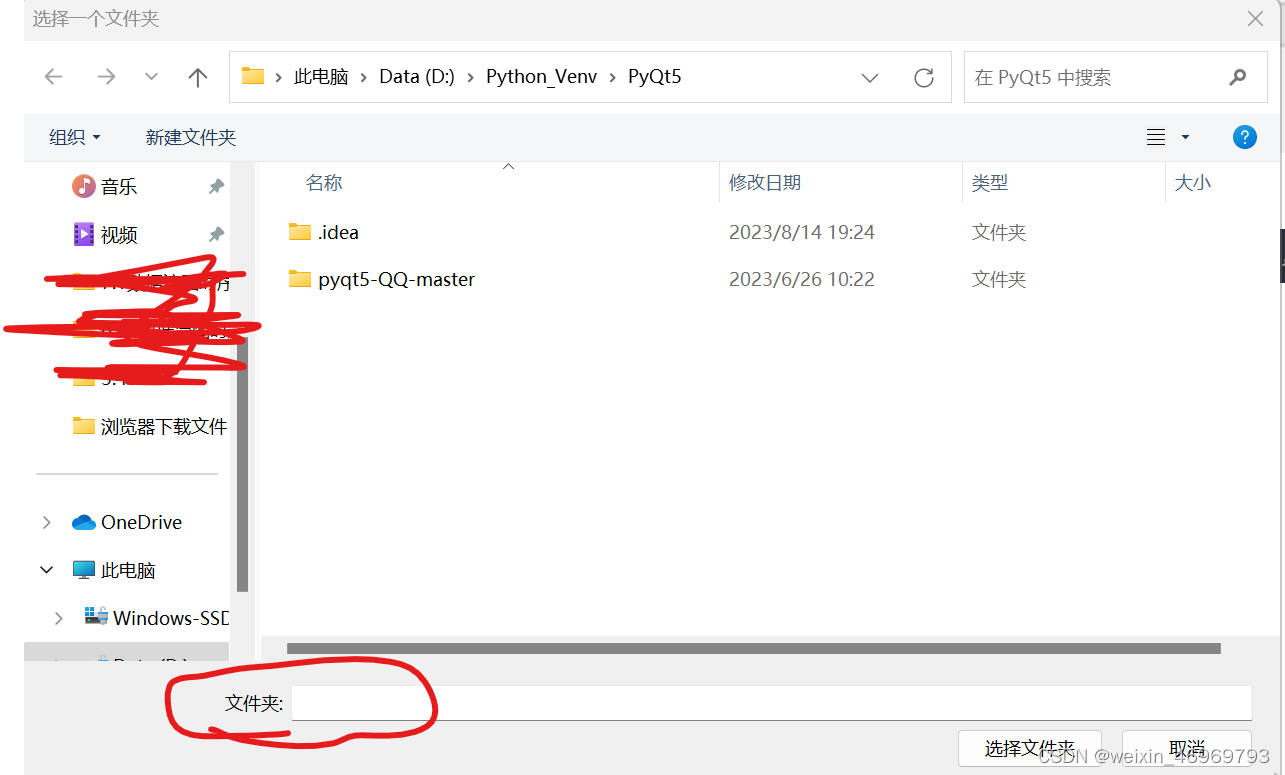Viewport: 1285px width, 775px height.
Task: Unpin 音乐 using pin icon
Action: click(x=216, y=186)
